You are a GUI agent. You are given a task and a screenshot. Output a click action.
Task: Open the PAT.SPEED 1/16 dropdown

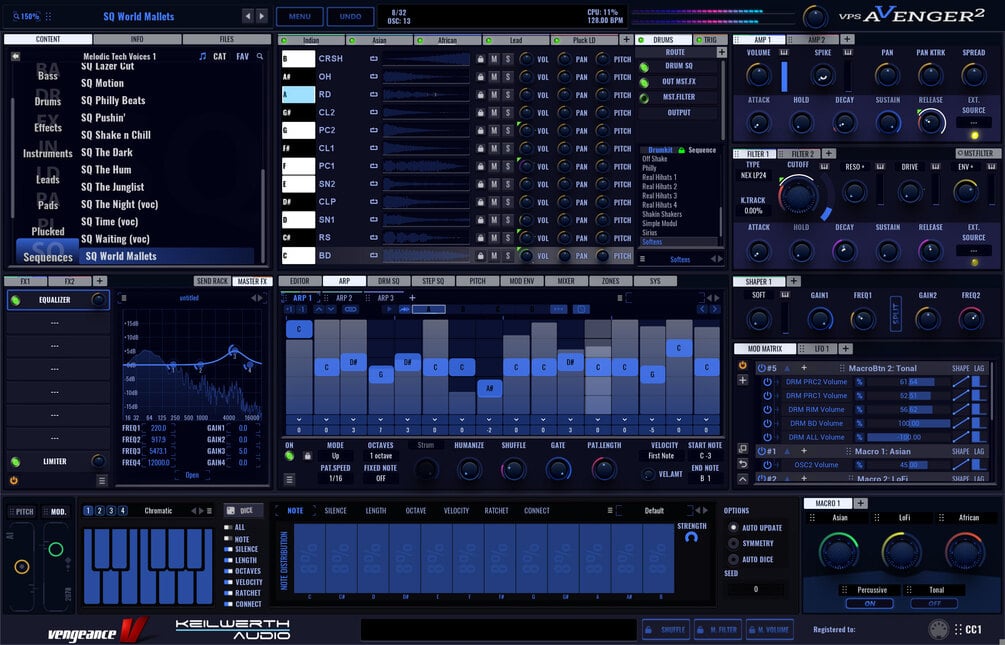(335, 478)
